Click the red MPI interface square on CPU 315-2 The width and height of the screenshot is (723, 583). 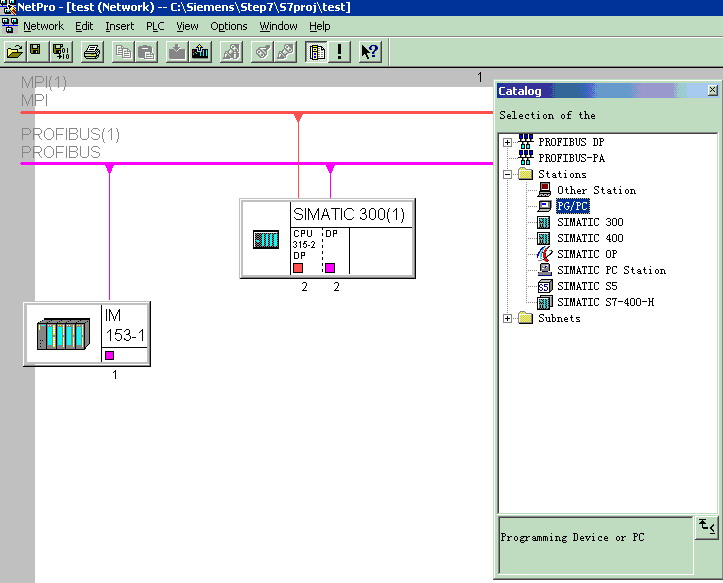[298, 267]
